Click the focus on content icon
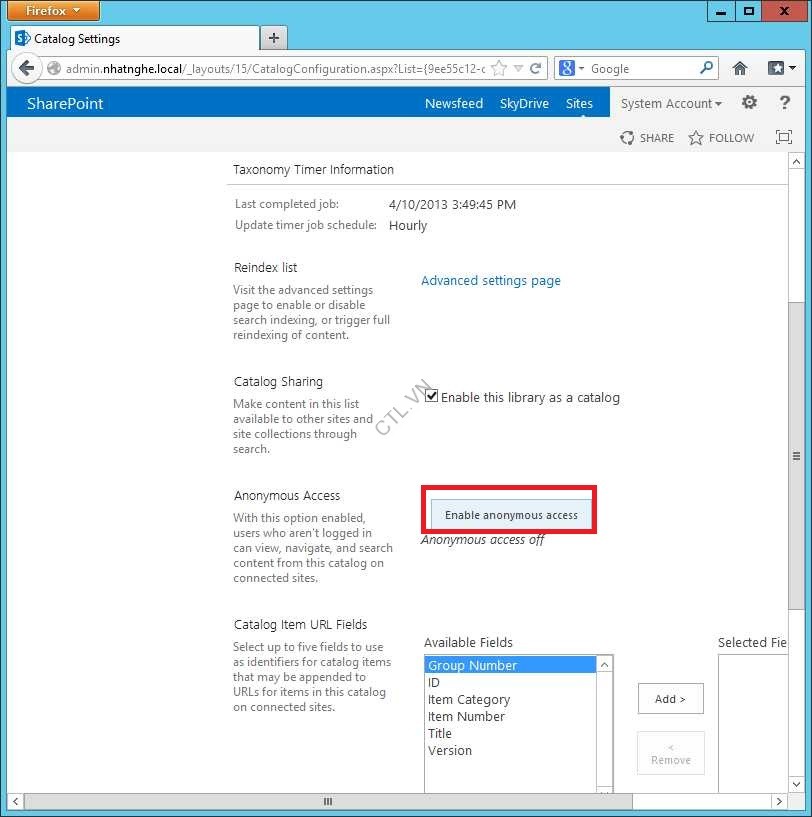The height and width of the screenshot is (817, 812). click(784, 138)
